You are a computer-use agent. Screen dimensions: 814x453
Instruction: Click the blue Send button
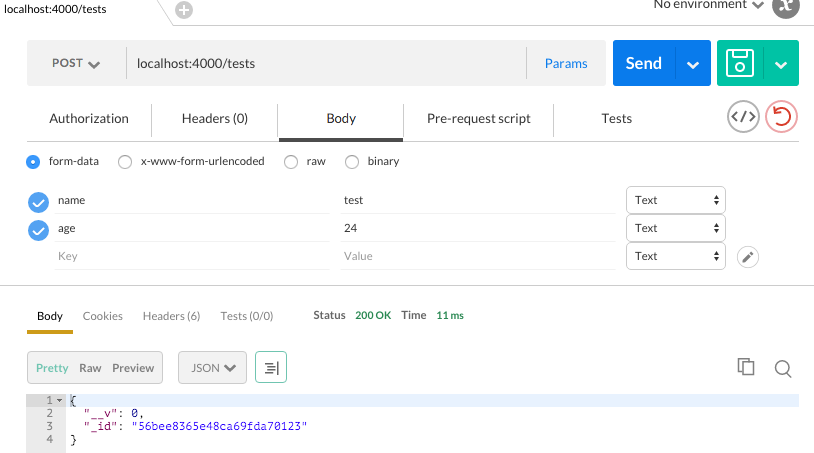tap(644, 63)
